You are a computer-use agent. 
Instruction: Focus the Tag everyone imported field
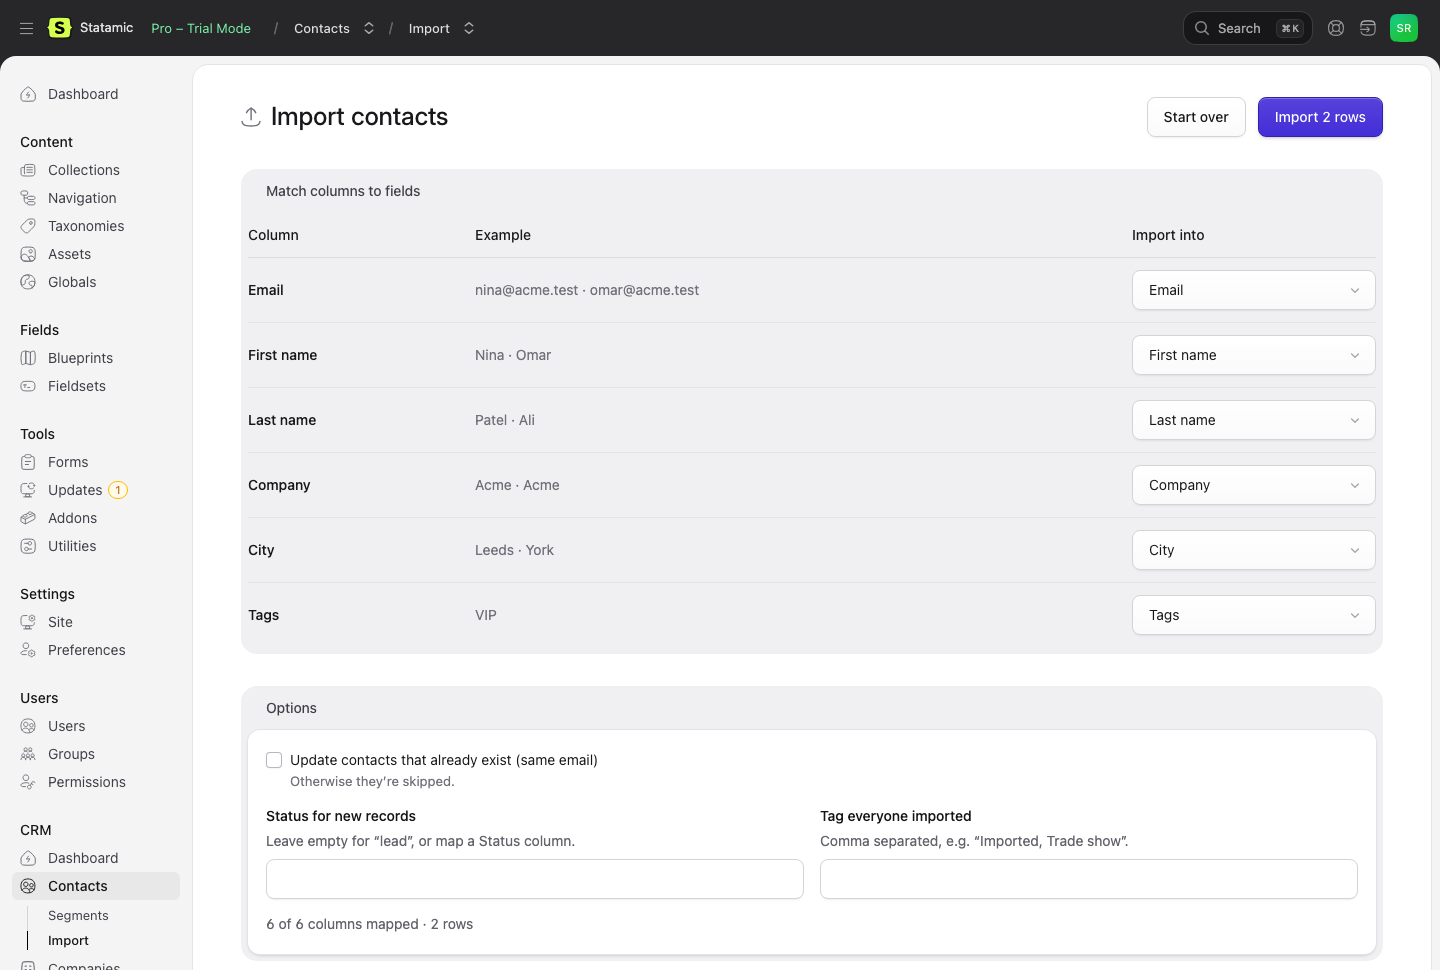1089,879
